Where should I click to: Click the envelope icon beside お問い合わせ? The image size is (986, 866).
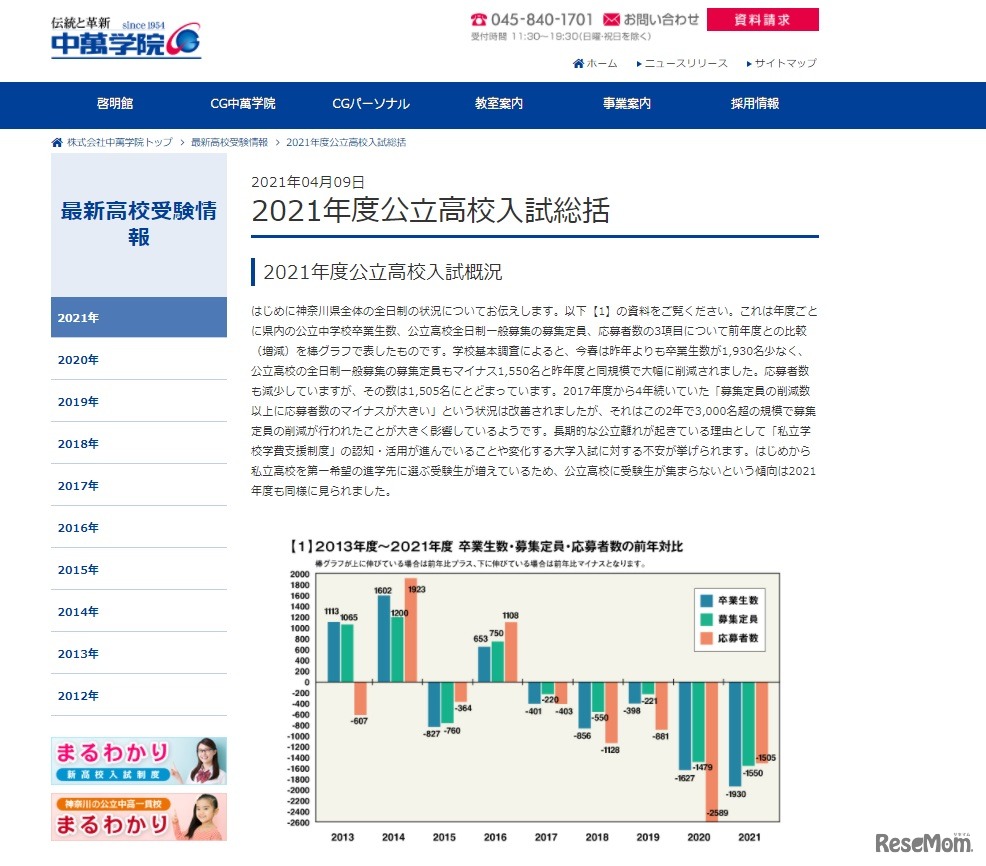tap(609, 18)
